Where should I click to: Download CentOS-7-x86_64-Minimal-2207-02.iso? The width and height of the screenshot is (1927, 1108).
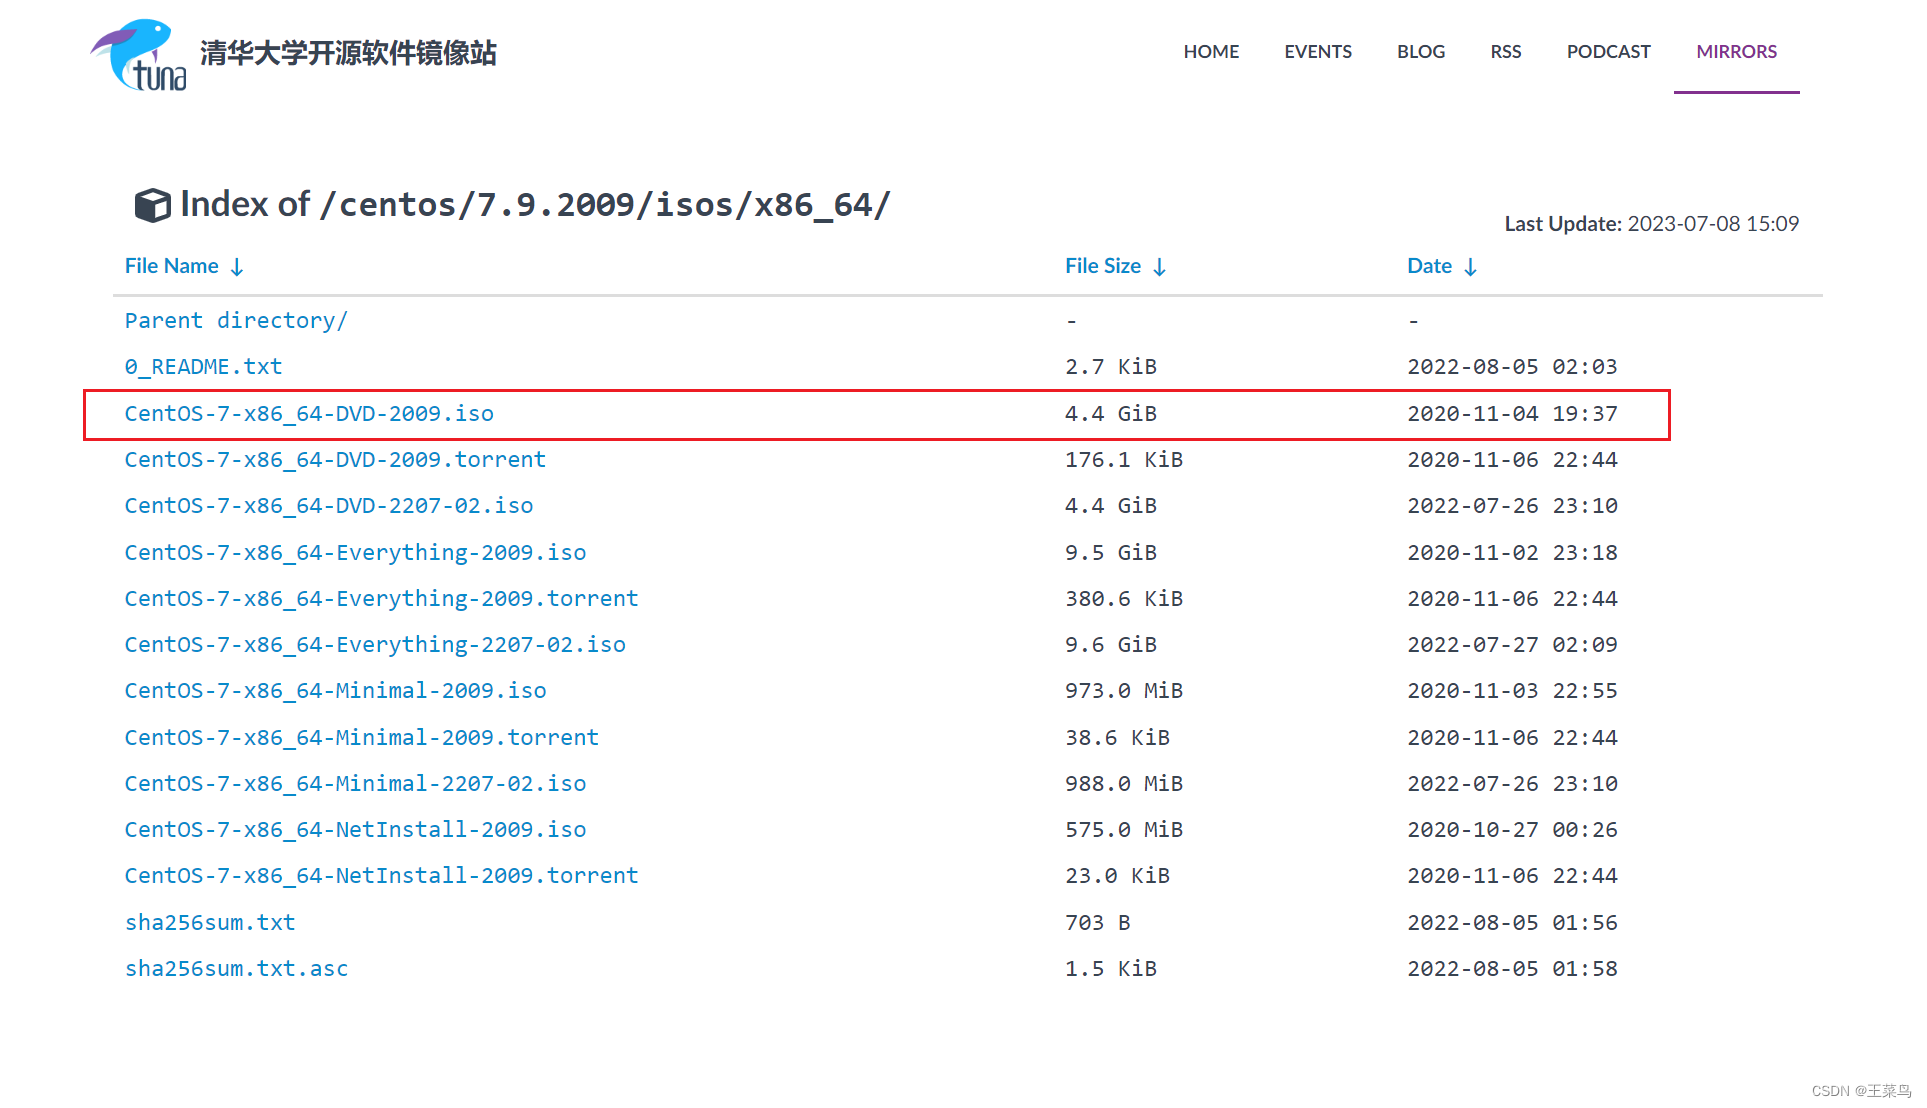coord(355,784)
